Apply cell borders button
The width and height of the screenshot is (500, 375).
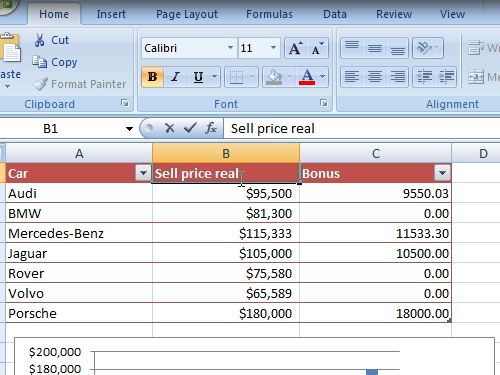(236, 77)
